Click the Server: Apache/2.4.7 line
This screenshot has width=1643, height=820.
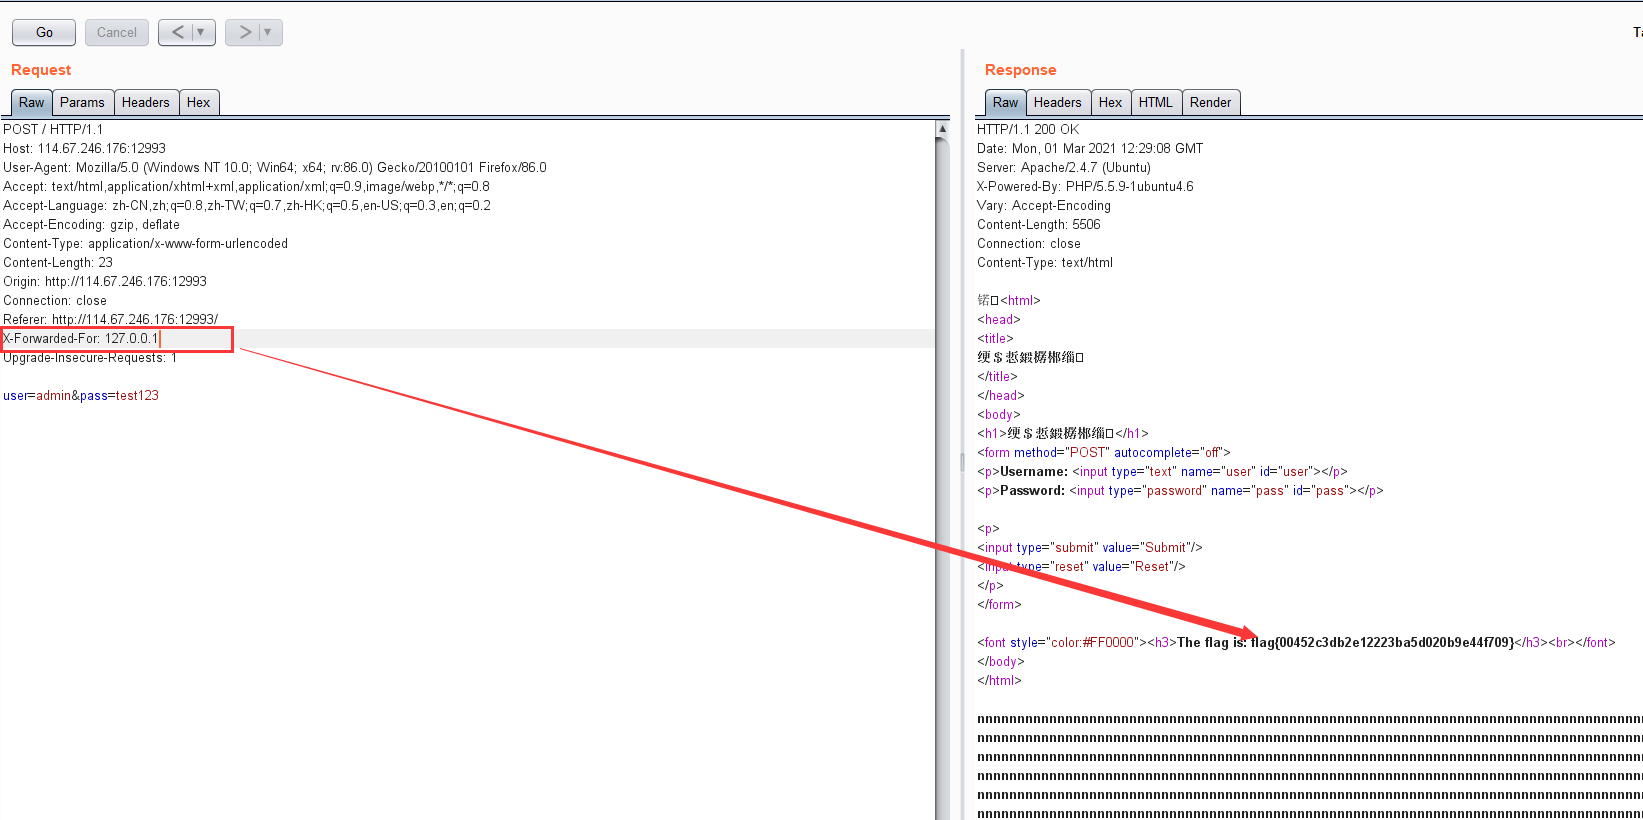(1064, 167)
